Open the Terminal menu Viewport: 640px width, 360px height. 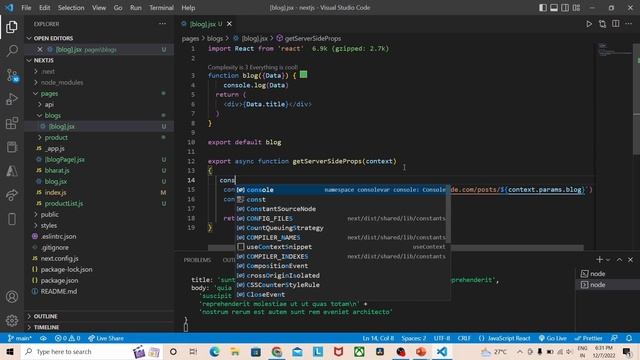pyautogui.click(x=161, y=8)
